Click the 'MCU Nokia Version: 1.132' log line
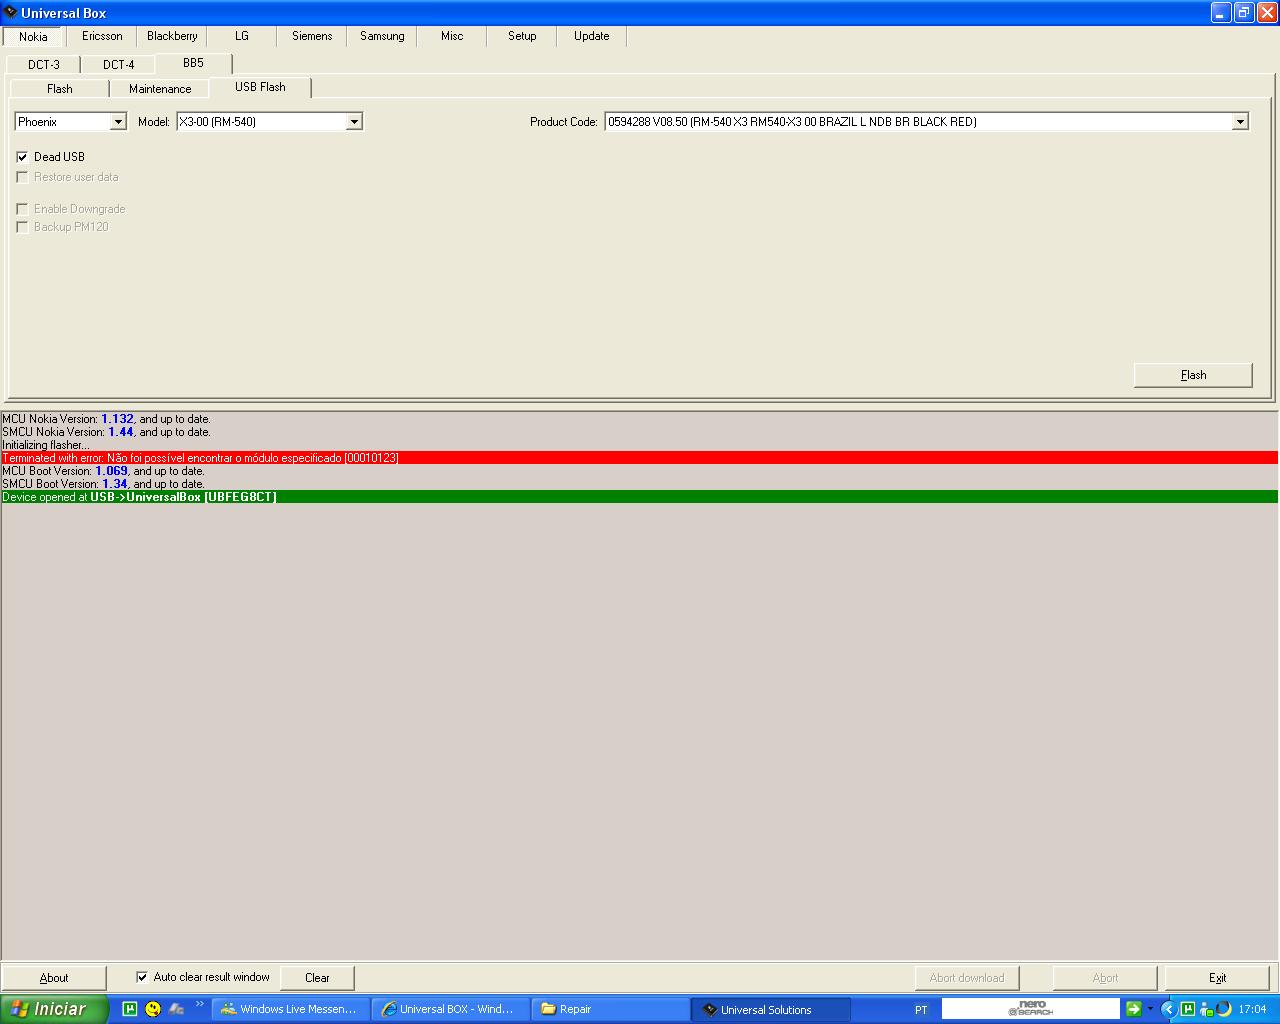Screen dimensions: 1280x1024 [106, 419]
